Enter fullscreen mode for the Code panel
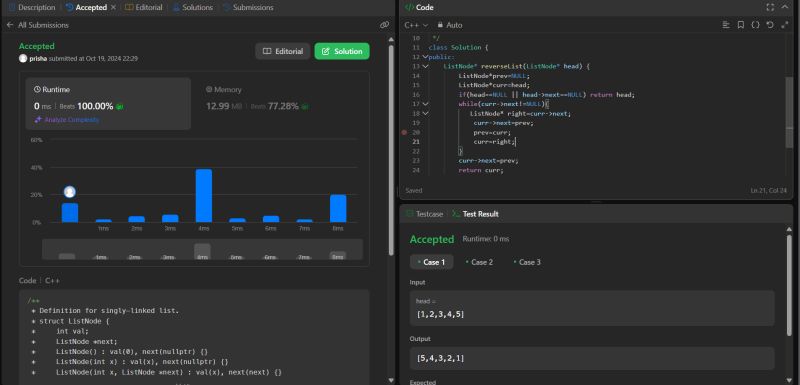Image resolution: width=800 pixels, height=385 pixels. click(770, 7)
